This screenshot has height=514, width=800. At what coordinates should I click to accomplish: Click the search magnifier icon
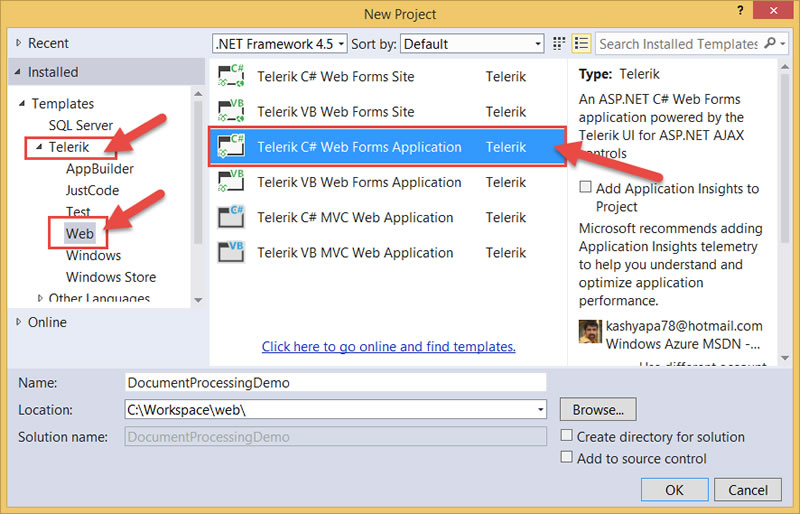coord(770,44)
